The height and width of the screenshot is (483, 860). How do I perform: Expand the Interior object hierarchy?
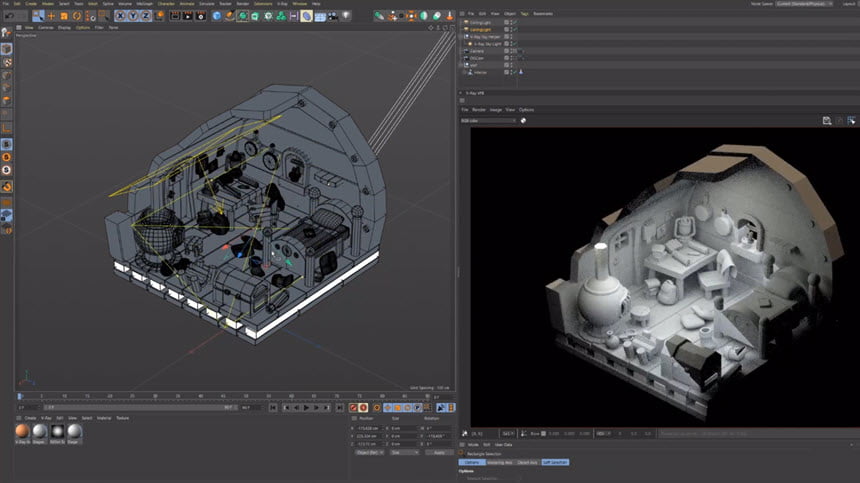(464, 72)
